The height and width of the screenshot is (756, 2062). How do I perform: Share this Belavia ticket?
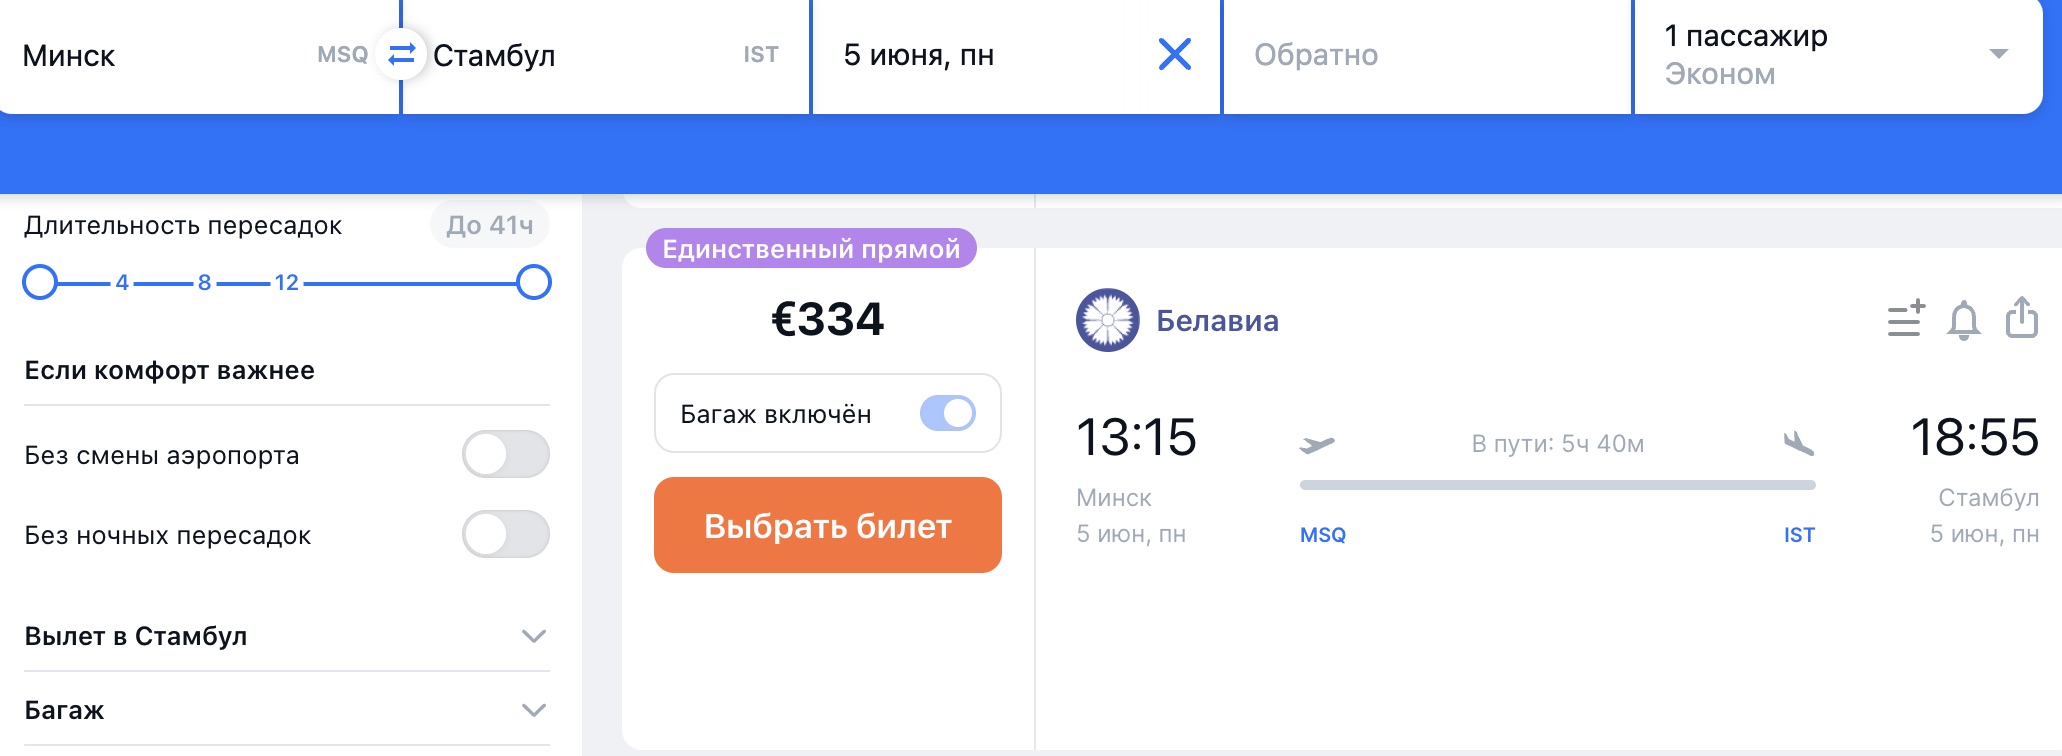pos(2021,318)
